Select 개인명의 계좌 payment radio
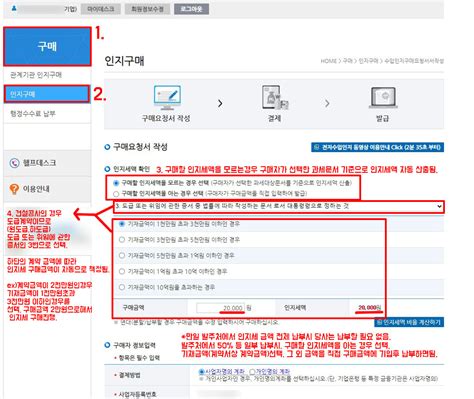Image resolution: width=474 pixels, height=399 pixels. pyautogui.click(x=252, y=371)
